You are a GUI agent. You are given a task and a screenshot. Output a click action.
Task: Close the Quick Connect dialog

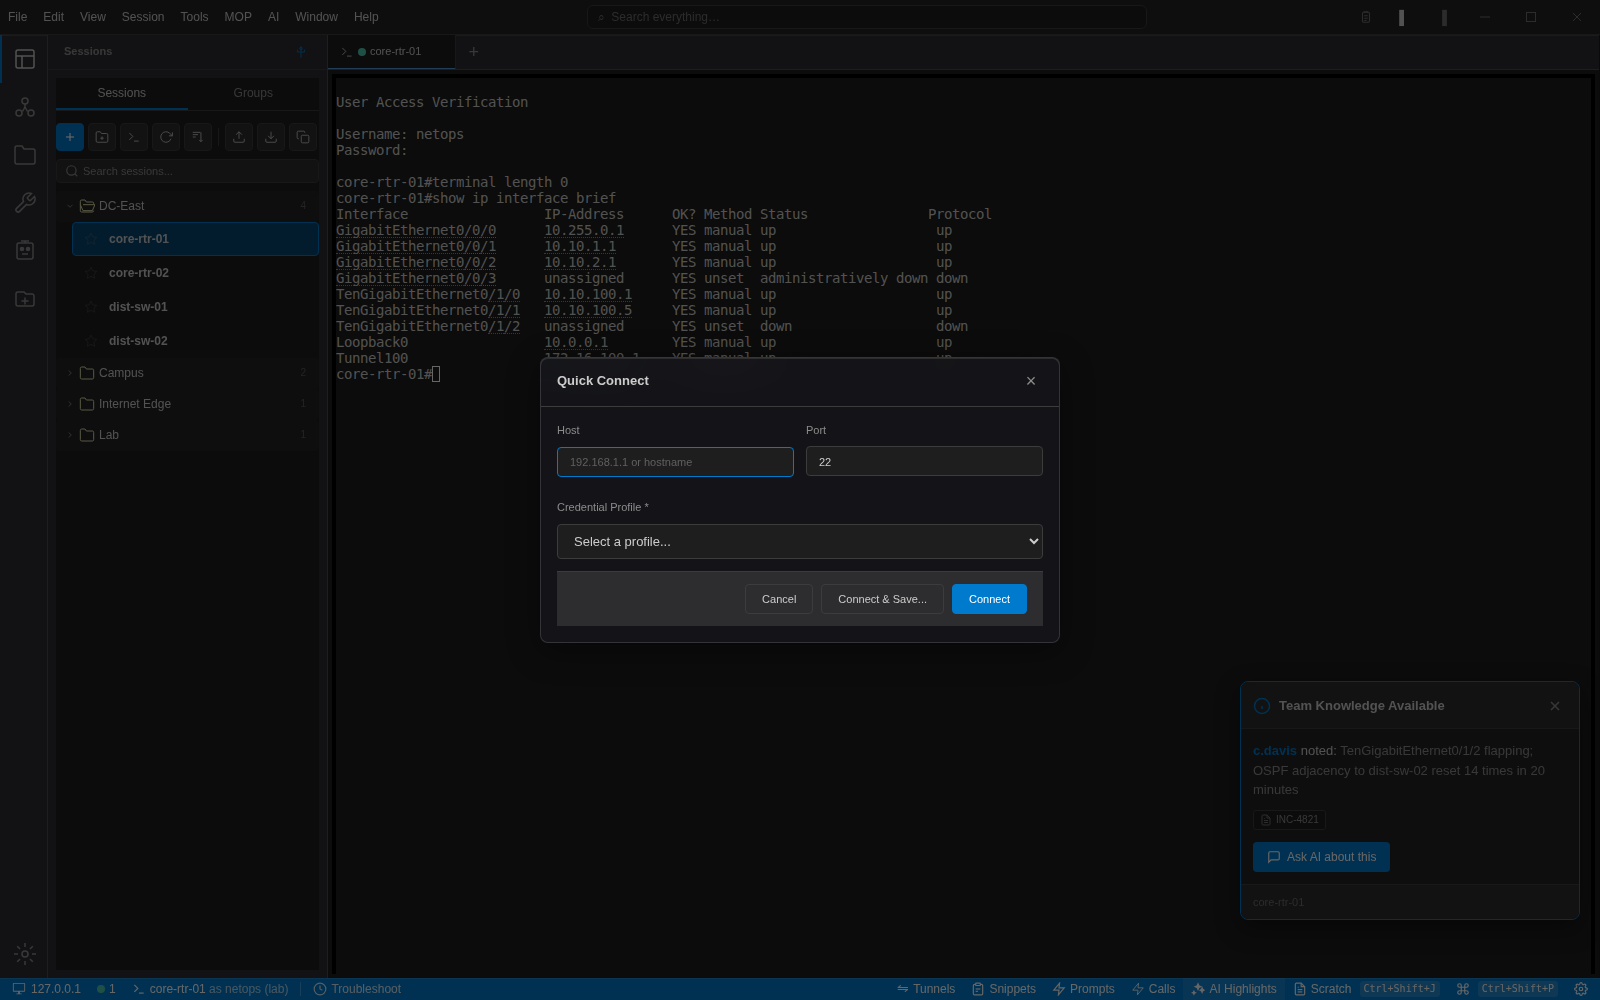pos(1031,381)
